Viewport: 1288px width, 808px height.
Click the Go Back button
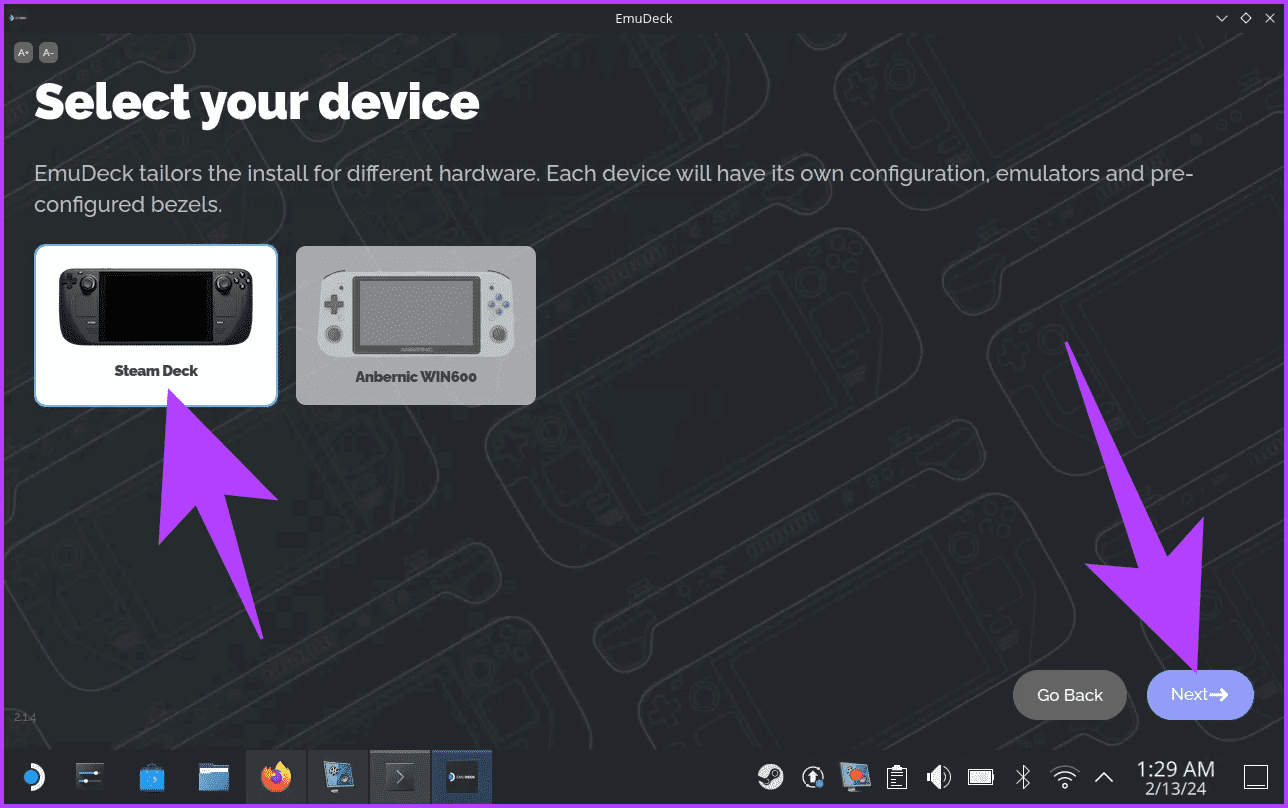[1070, 695]
